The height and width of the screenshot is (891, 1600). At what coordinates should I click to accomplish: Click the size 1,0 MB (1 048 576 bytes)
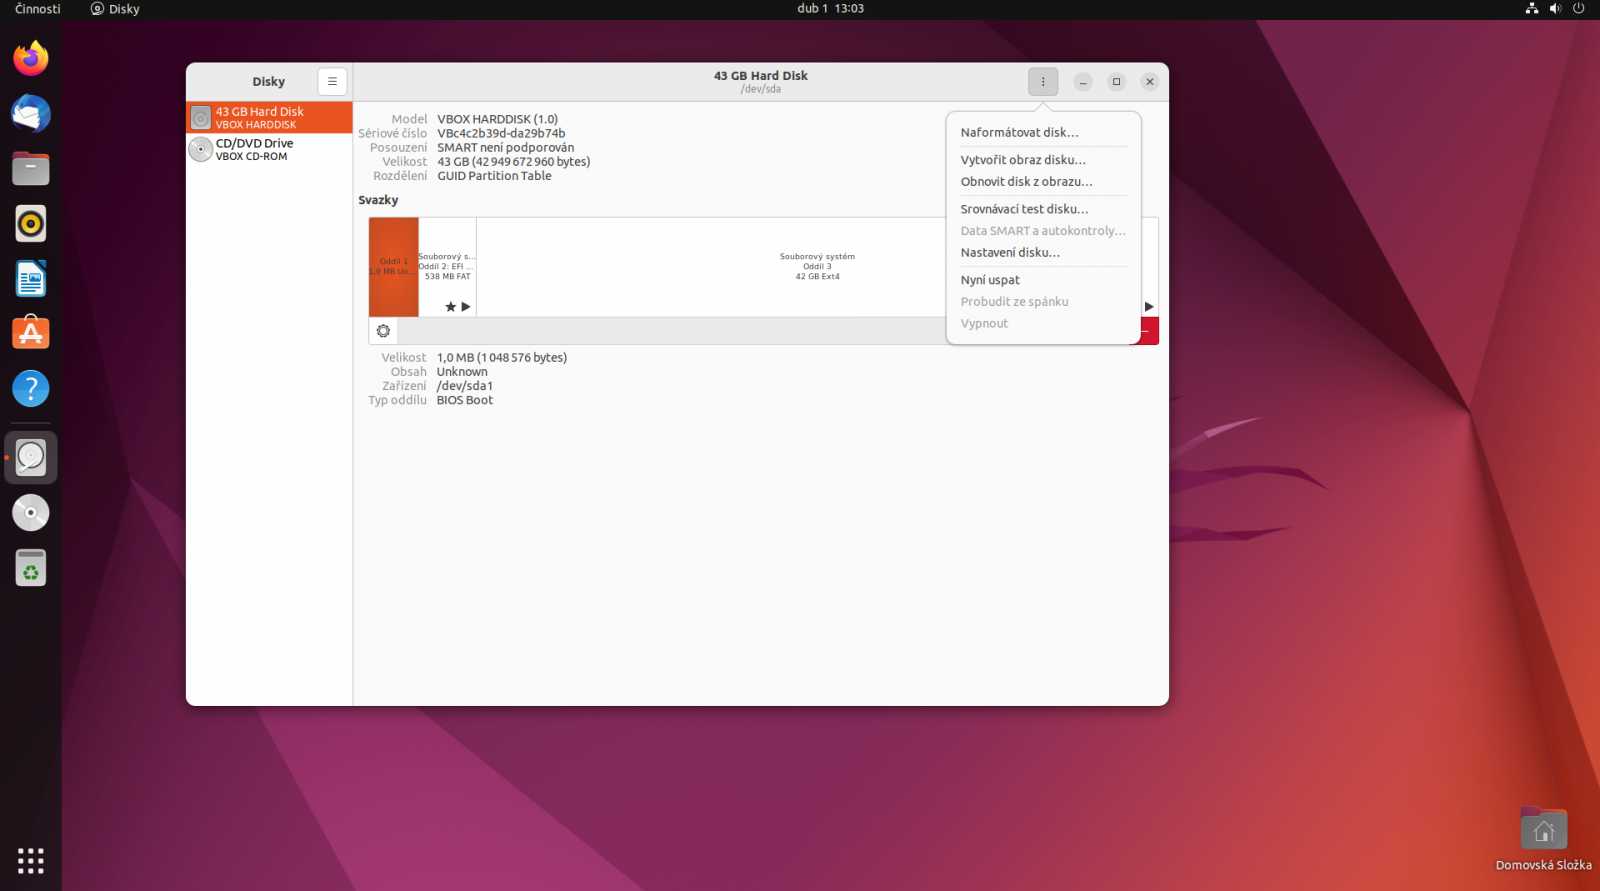tap(502, 358)
